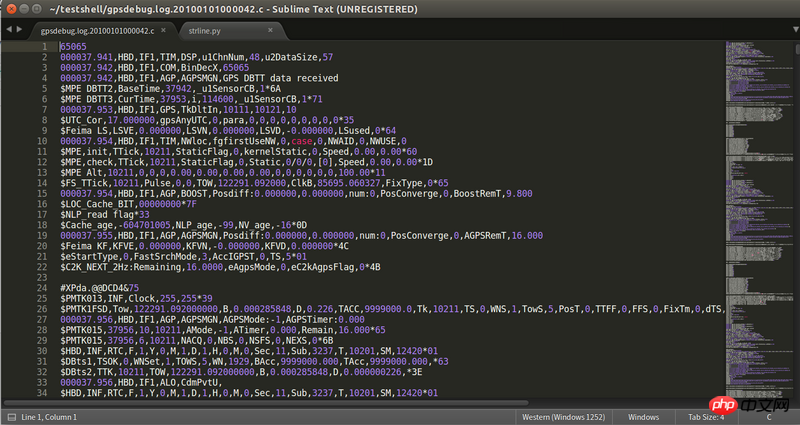Go to next tab with right arrow

[19, 30]
